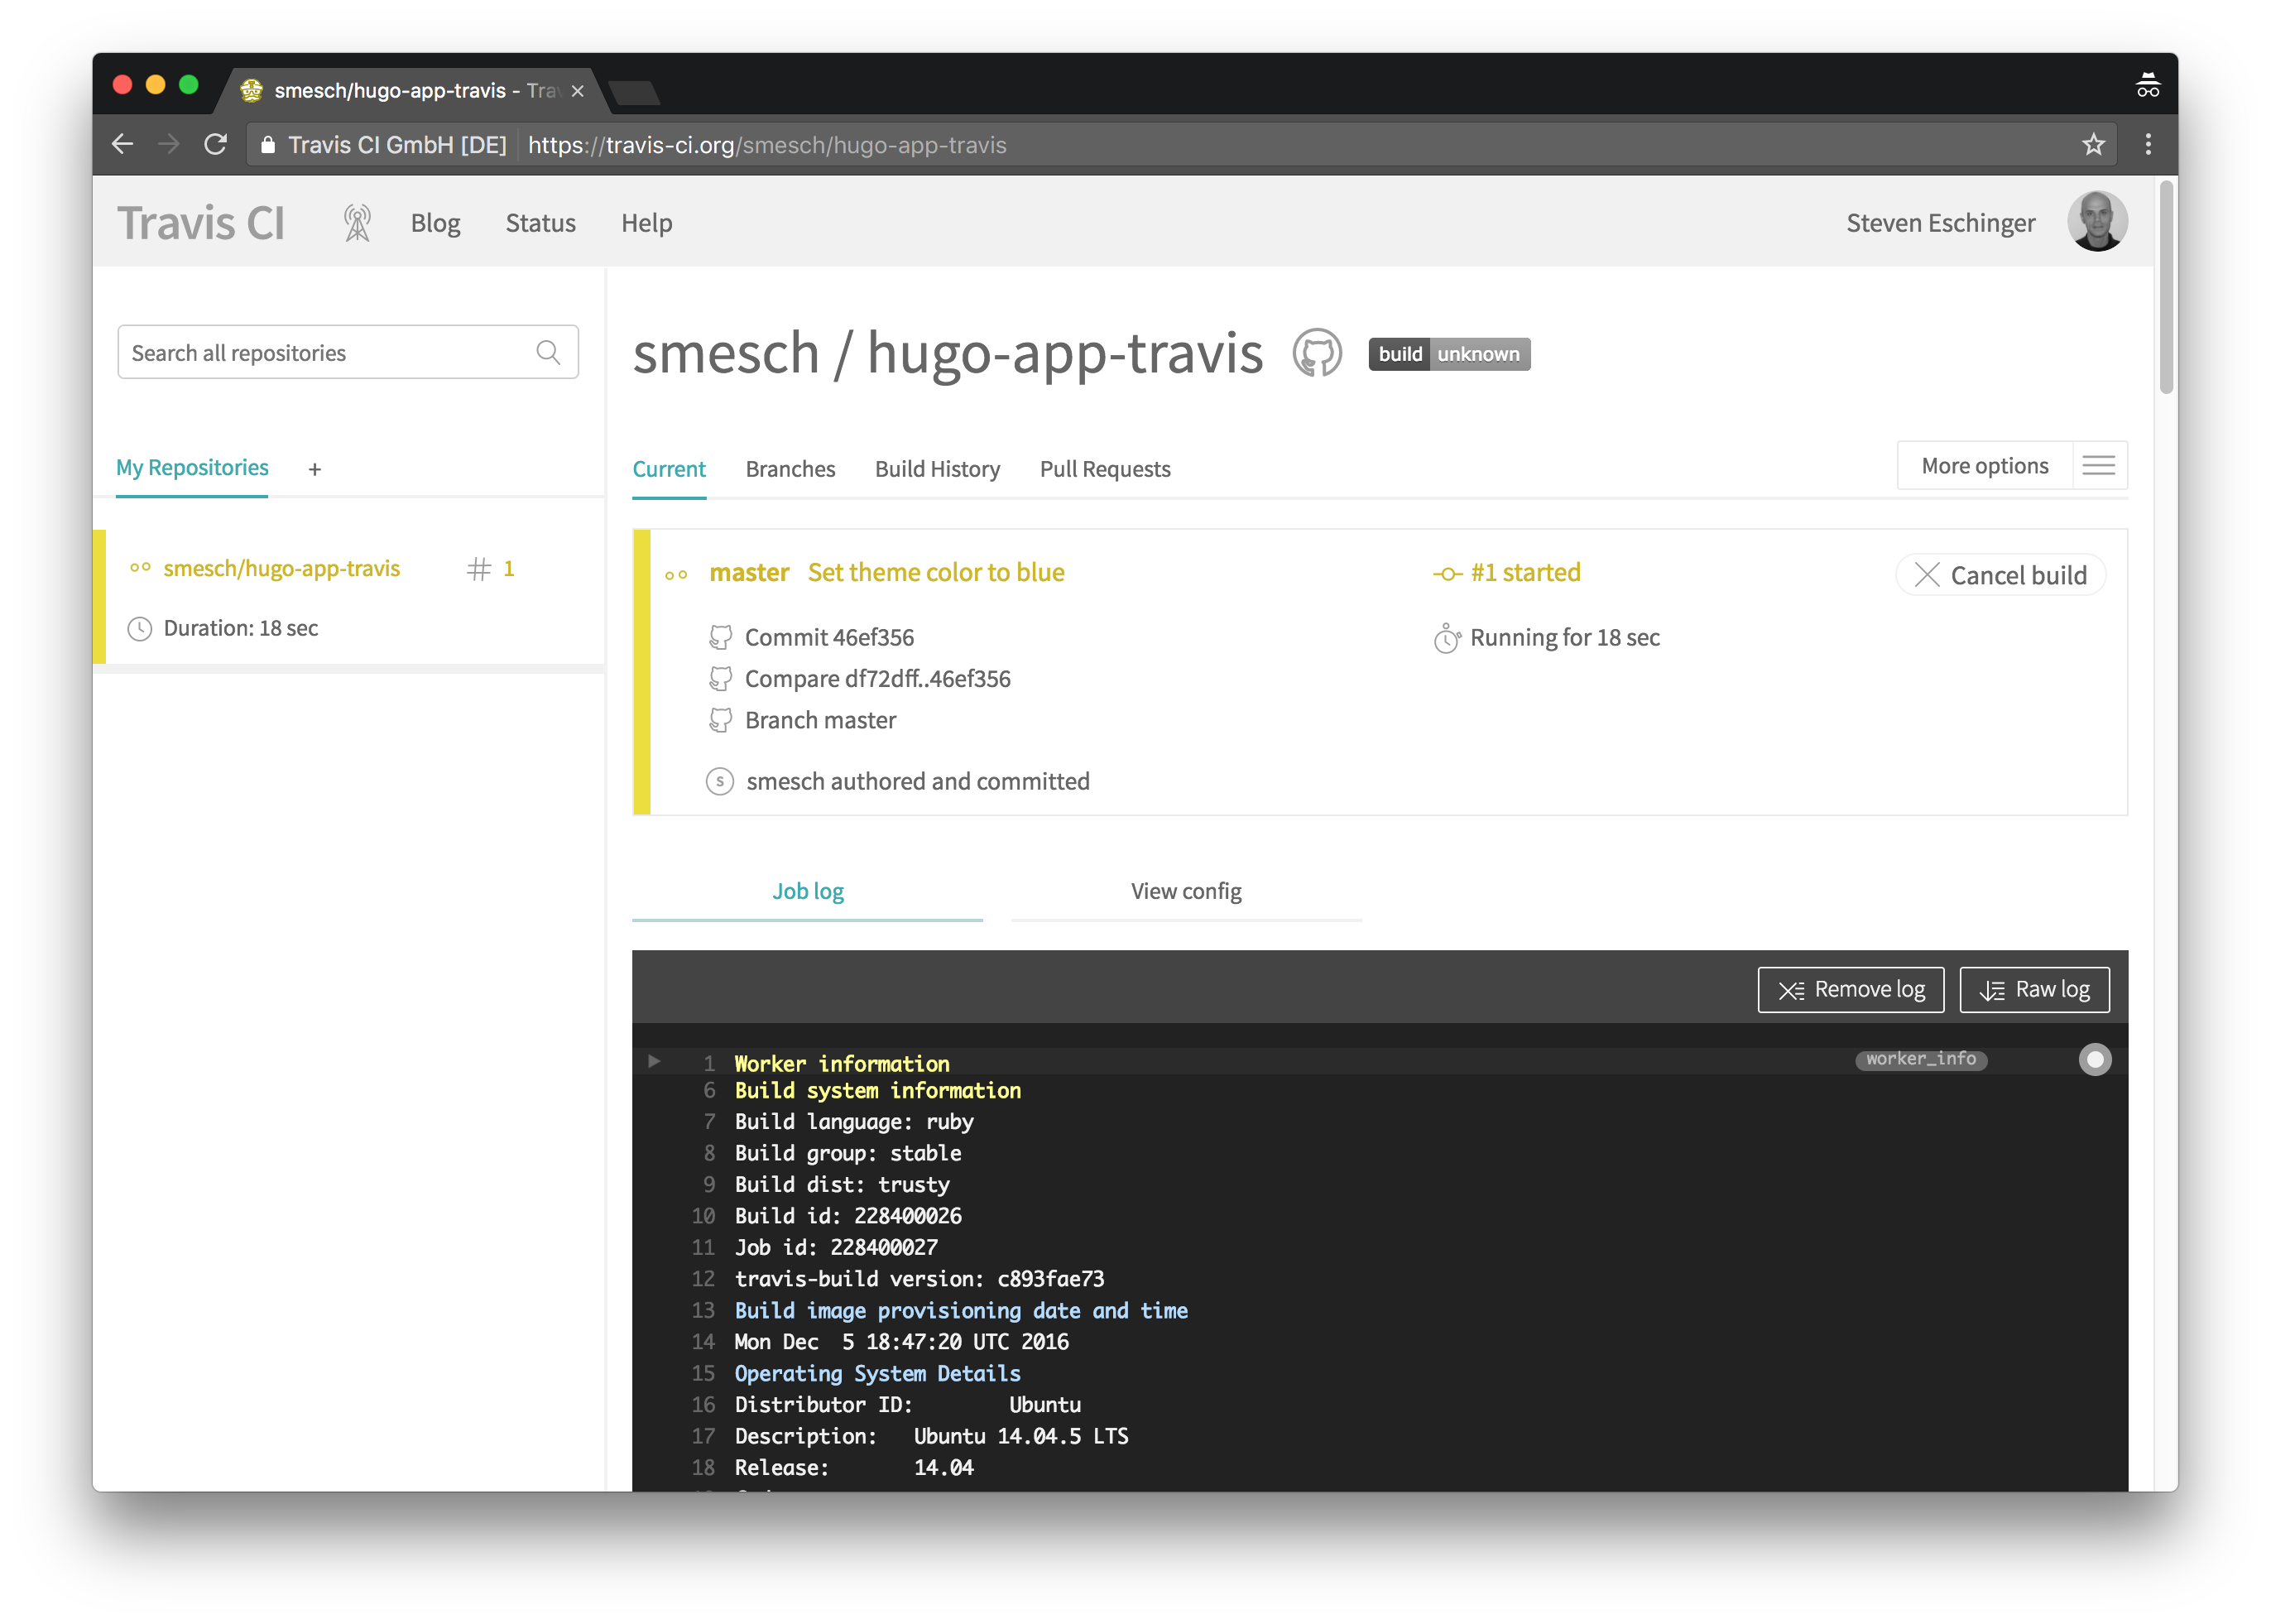Click the Cancel build button
The height and width of the screenshot is (1624, 2271).
pos(2002,574)
